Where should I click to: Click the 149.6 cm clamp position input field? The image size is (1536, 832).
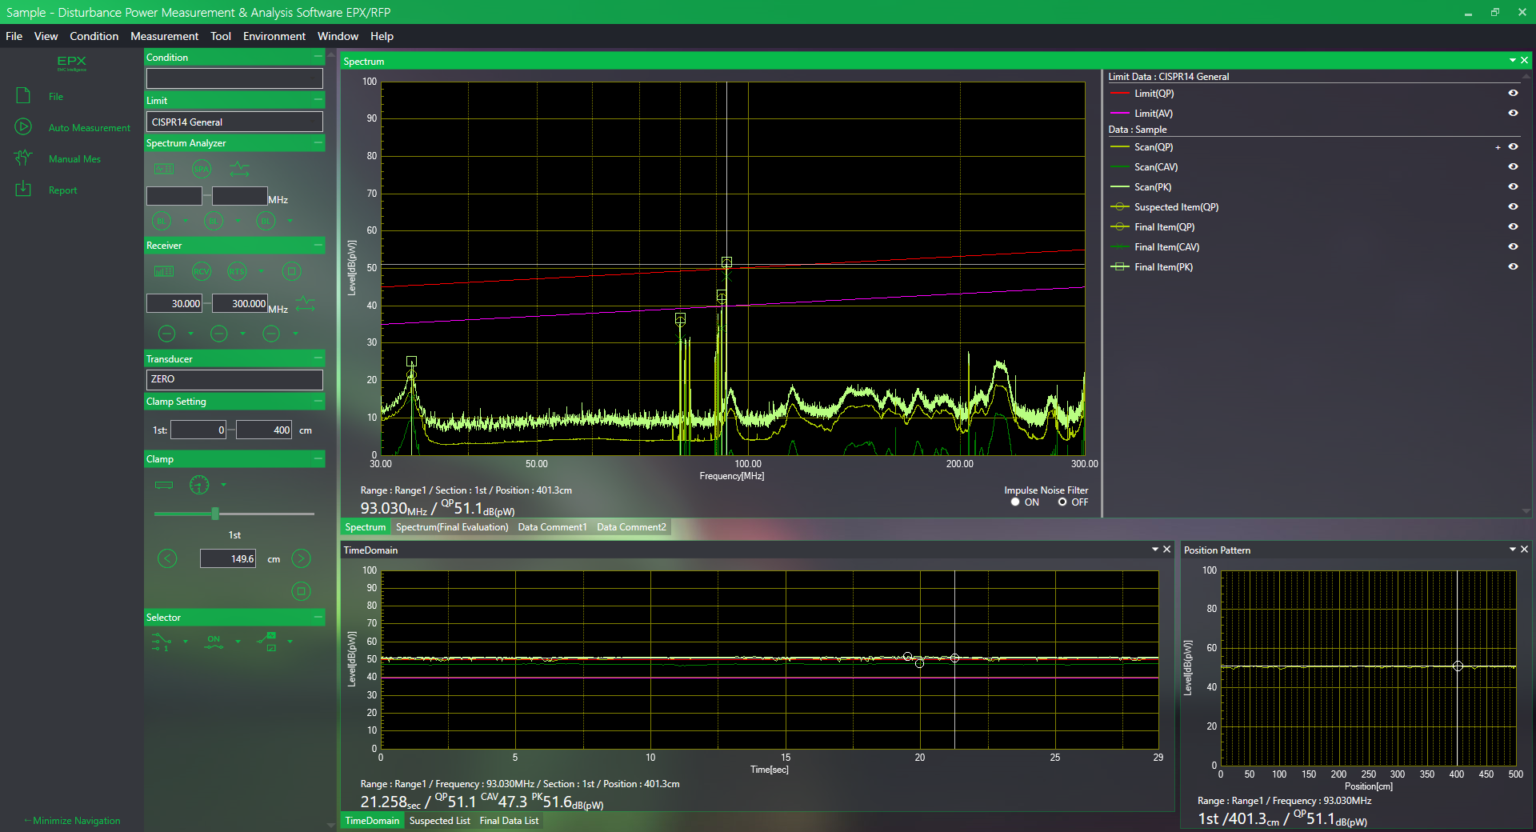227,558
